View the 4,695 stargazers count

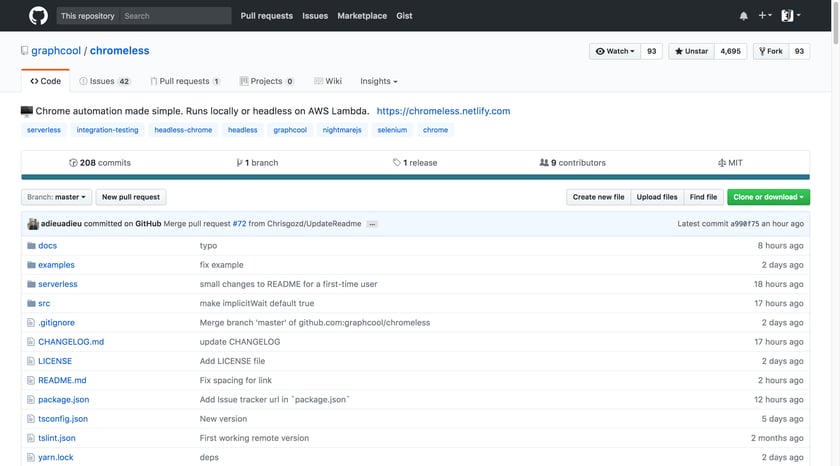pyautogui.click(x=730, y=51)
